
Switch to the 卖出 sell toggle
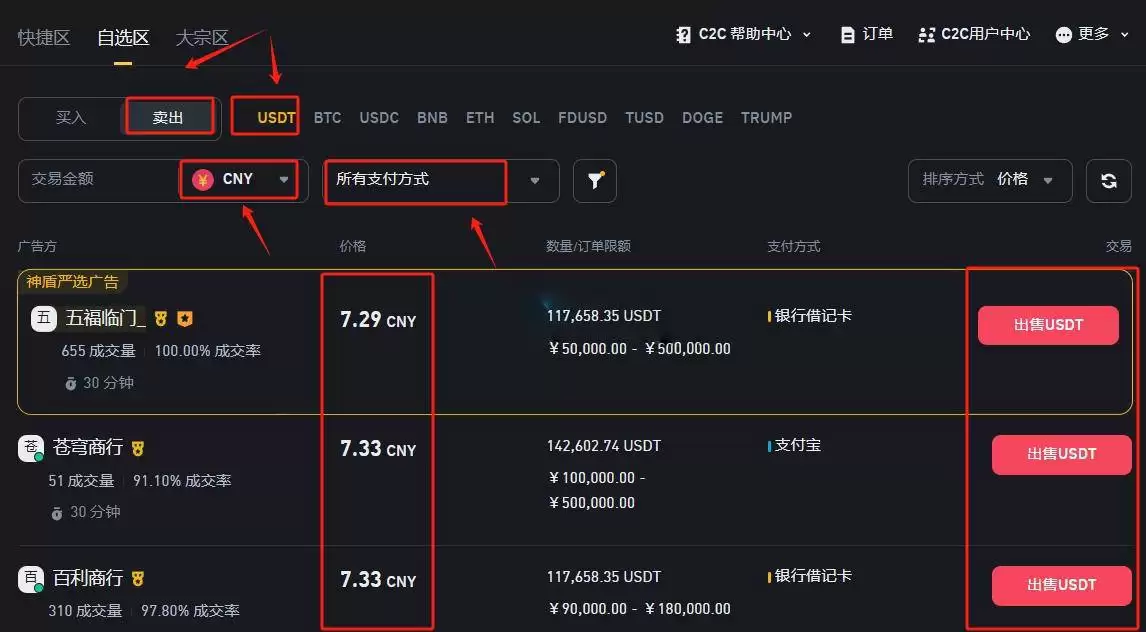(168, 116)
